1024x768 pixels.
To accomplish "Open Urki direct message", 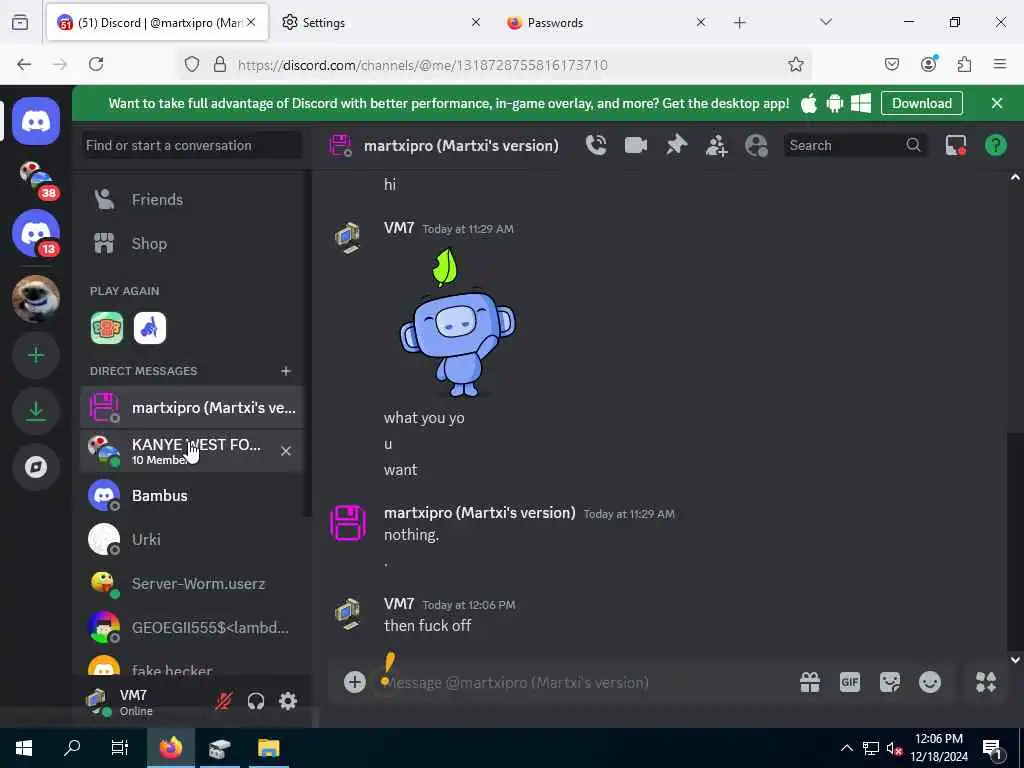I will point(192,539).
